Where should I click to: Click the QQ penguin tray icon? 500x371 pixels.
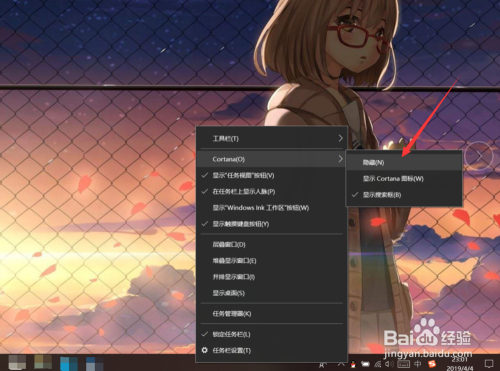(353, 364)
